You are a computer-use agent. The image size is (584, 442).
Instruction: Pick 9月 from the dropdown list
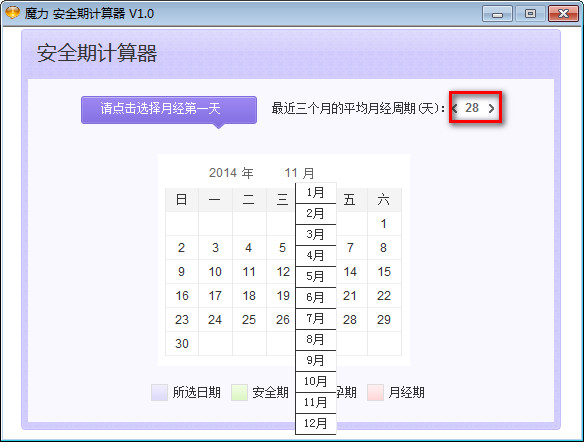[x=315, y=360]
